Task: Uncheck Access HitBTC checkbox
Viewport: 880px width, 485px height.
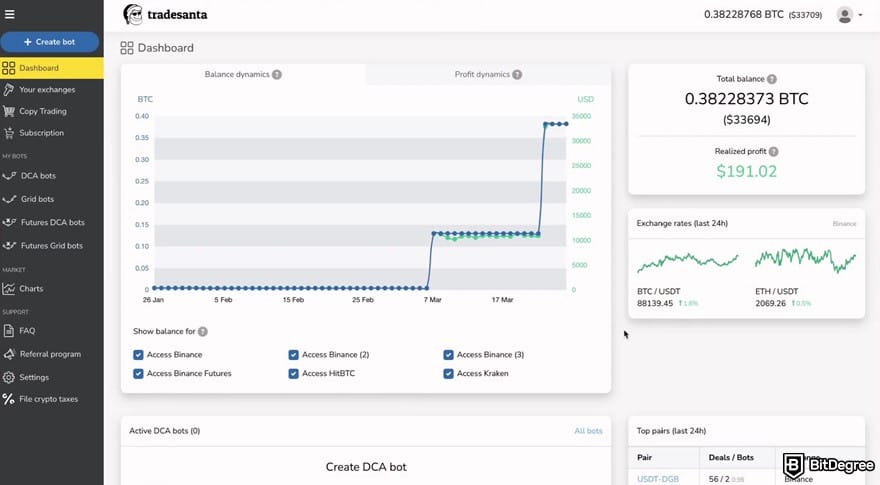Action: 293,373
